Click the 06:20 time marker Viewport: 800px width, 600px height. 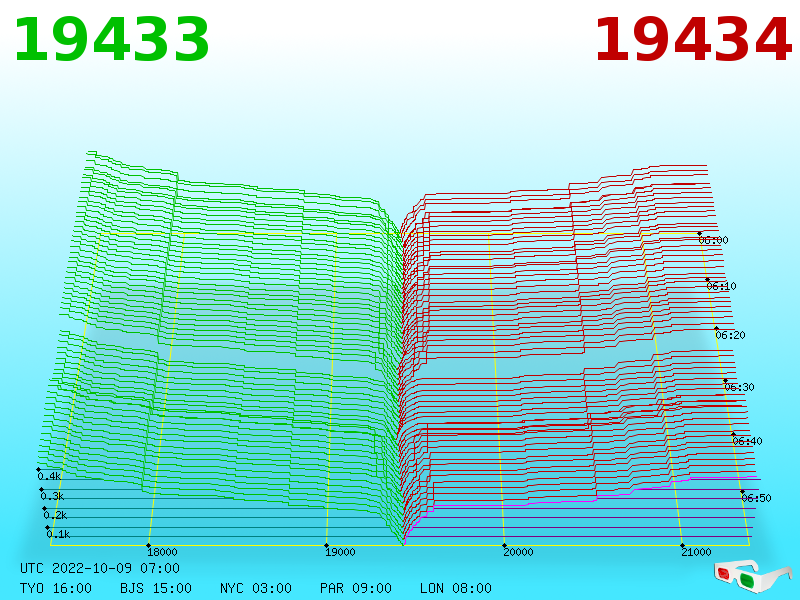pyautogui.click(x=730, y=335)
